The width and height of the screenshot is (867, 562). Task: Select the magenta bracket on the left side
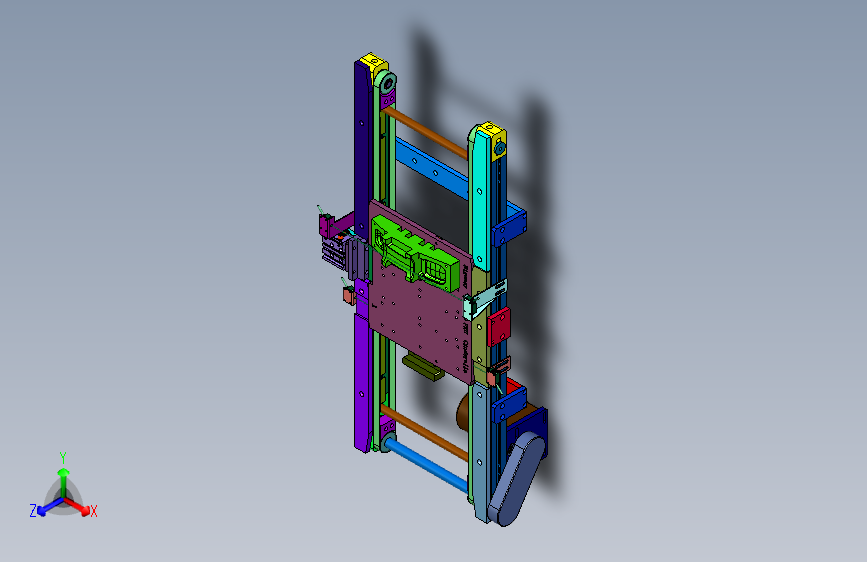pos(335,223)
